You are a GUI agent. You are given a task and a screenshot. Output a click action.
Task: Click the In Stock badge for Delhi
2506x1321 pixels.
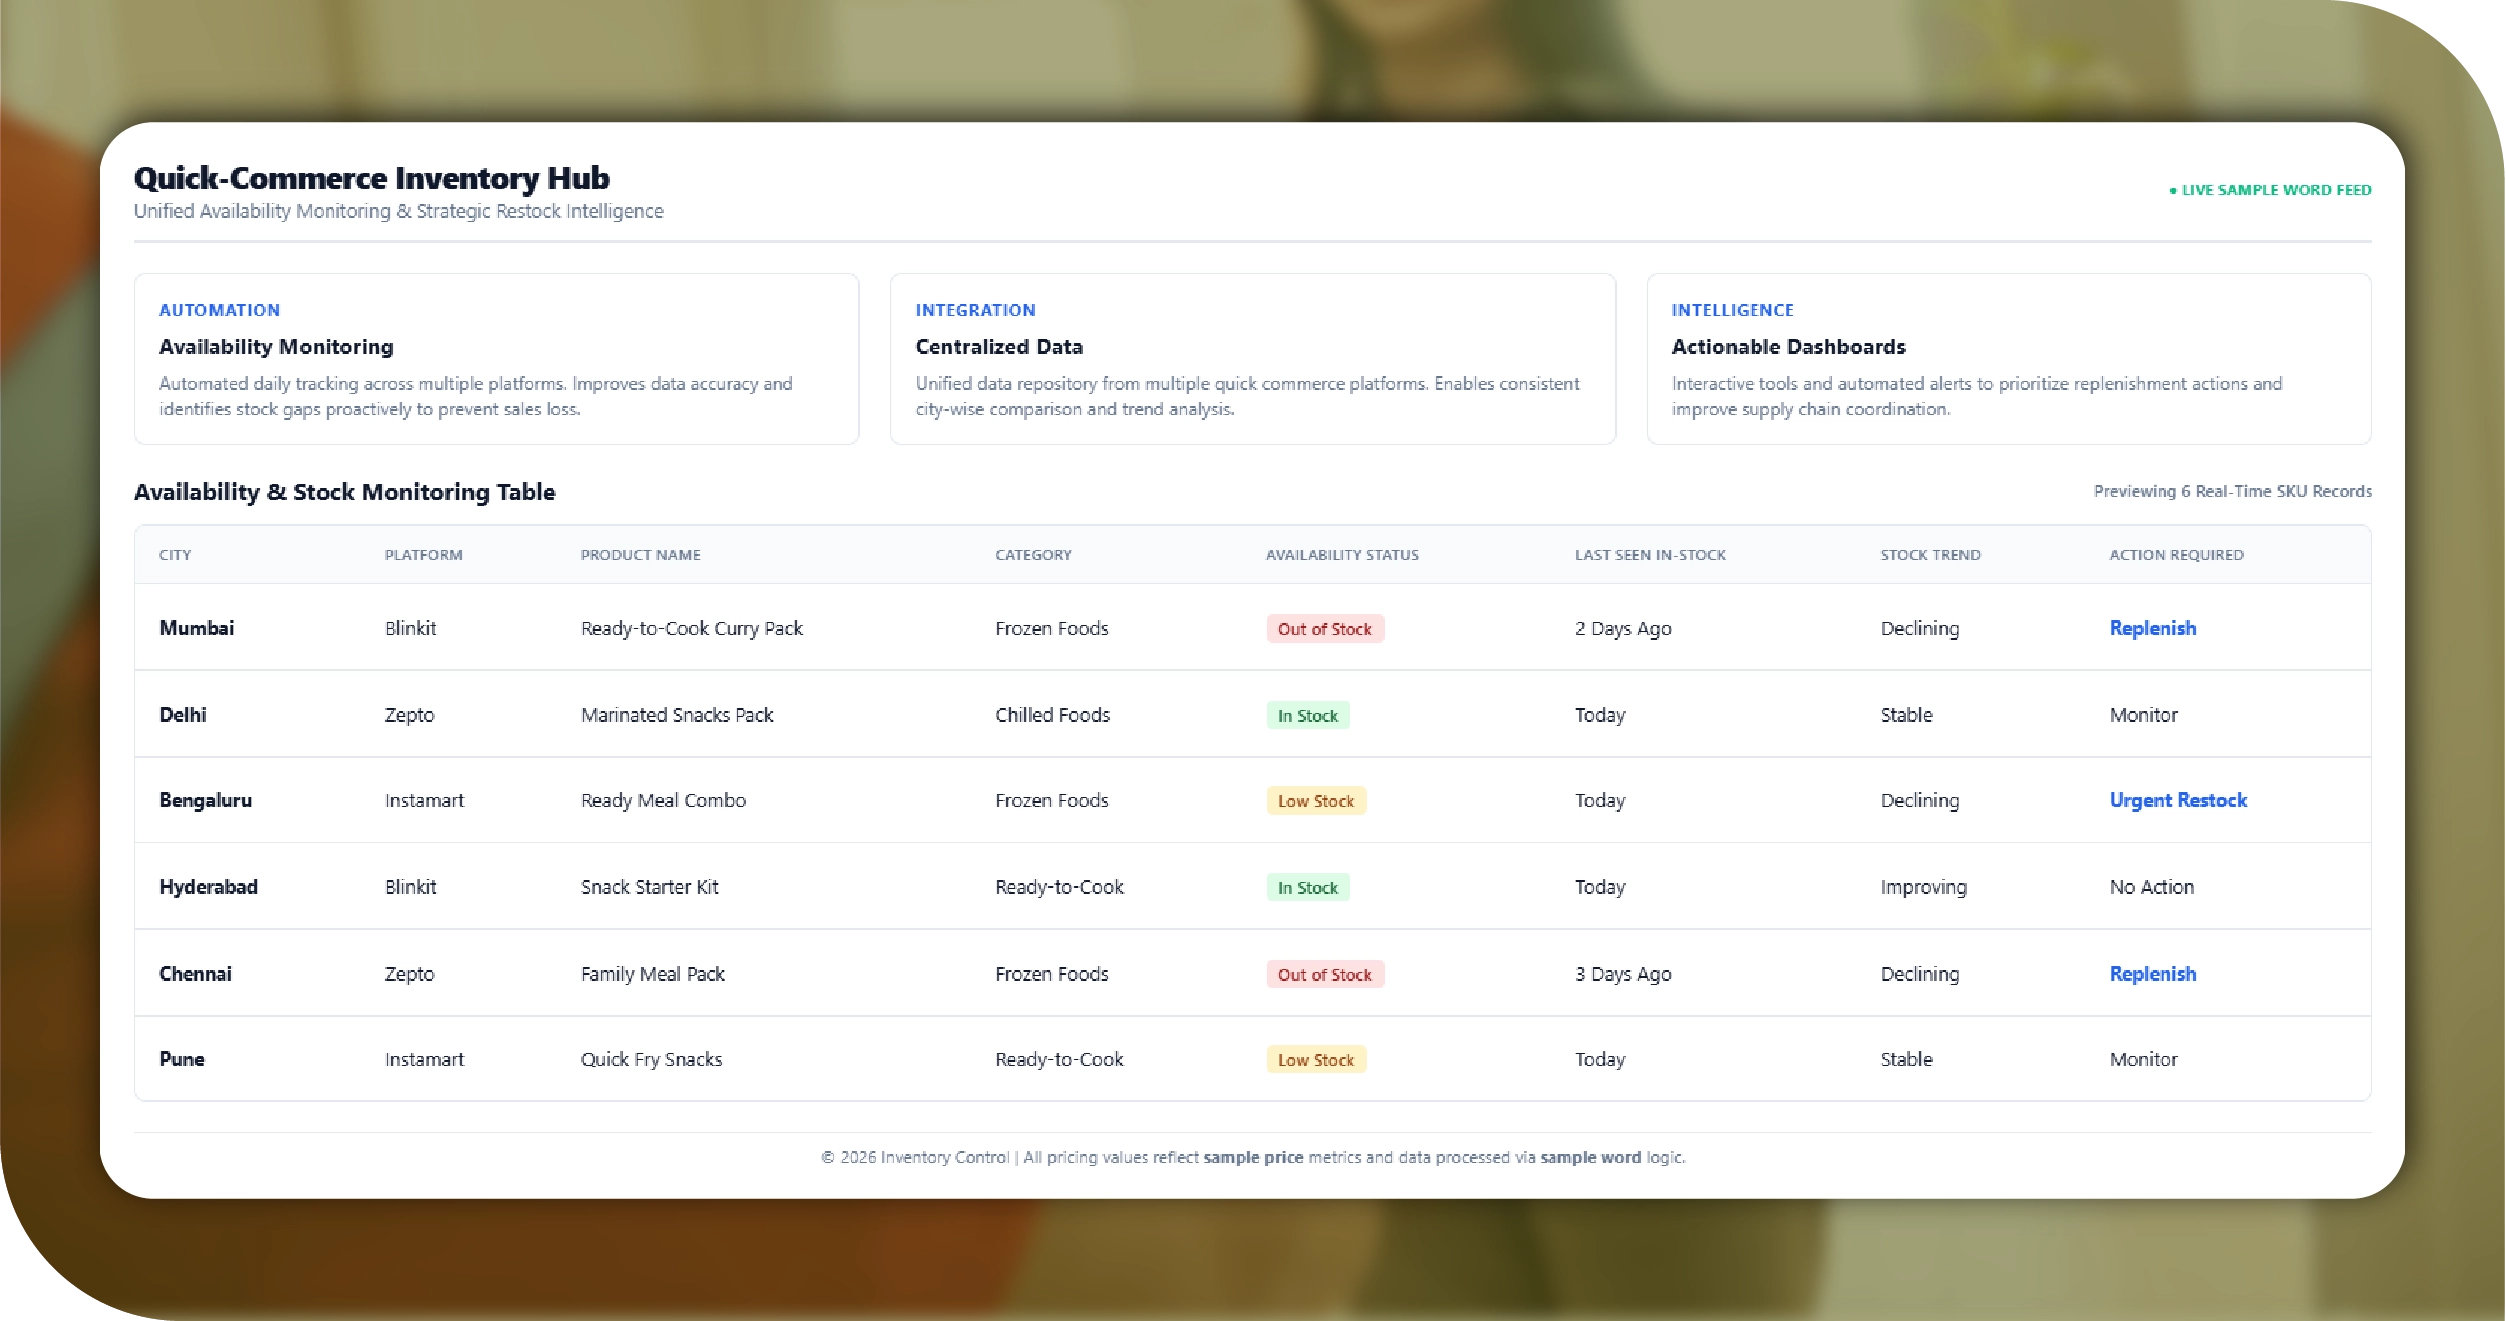1307,716
